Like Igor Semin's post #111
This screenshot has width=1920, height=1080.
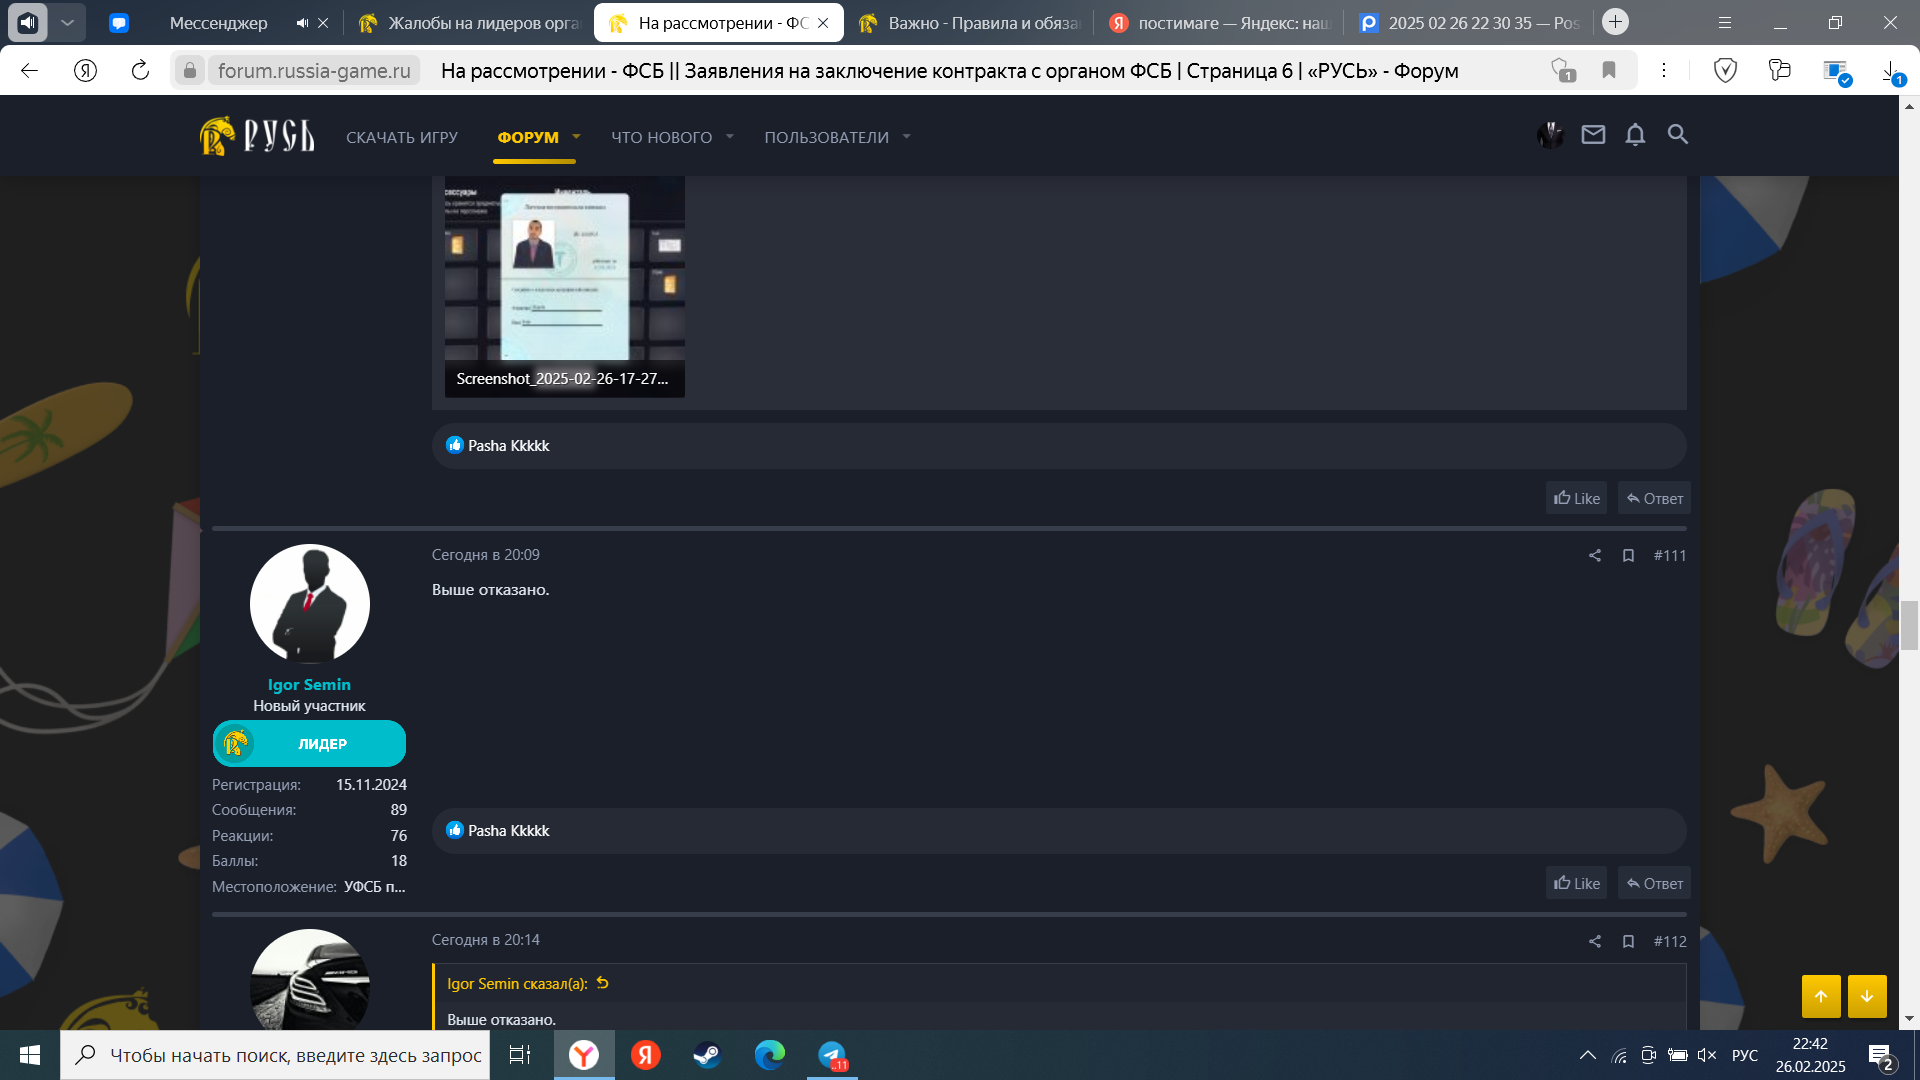pyautogui.click(x=1576, y=884)
